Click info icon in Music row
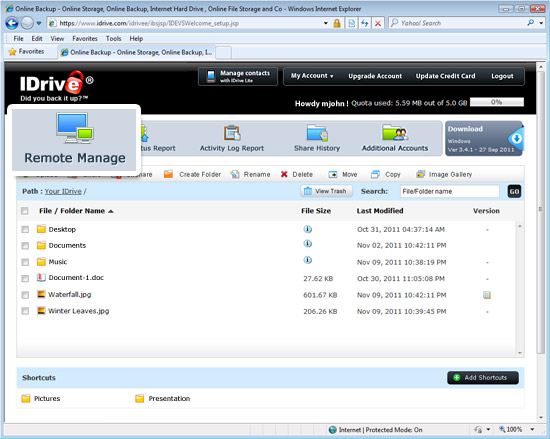The width and height of the screenshot is (550, 439). pyautogui.click(x=308, y=260)
